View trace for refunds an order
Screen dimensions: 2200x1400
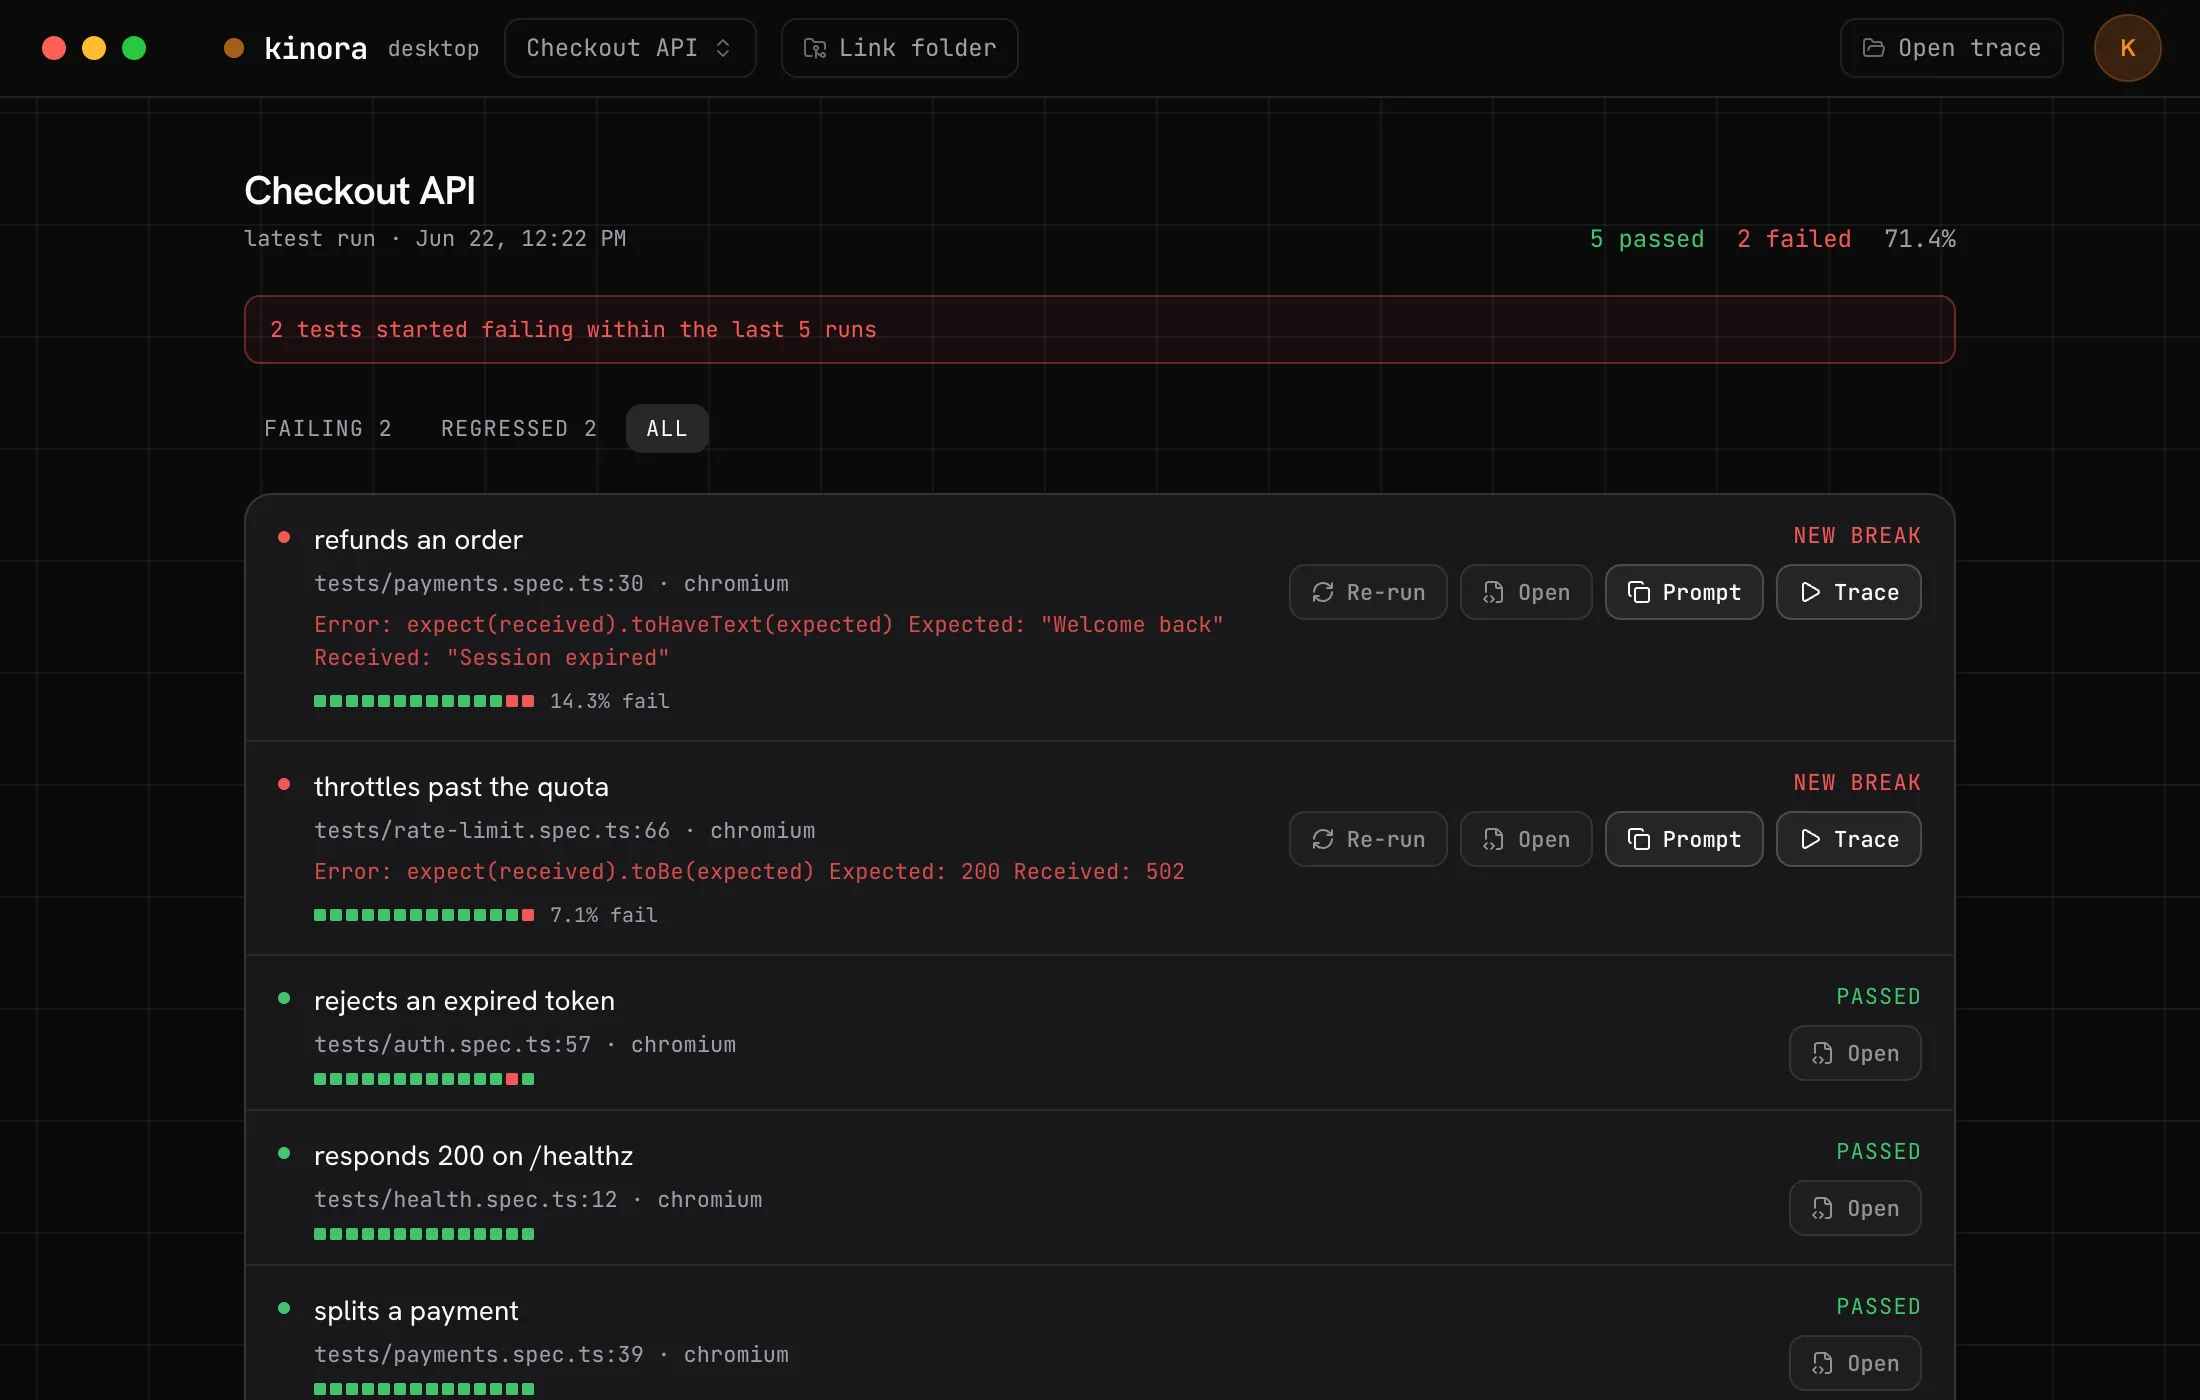1848,592
